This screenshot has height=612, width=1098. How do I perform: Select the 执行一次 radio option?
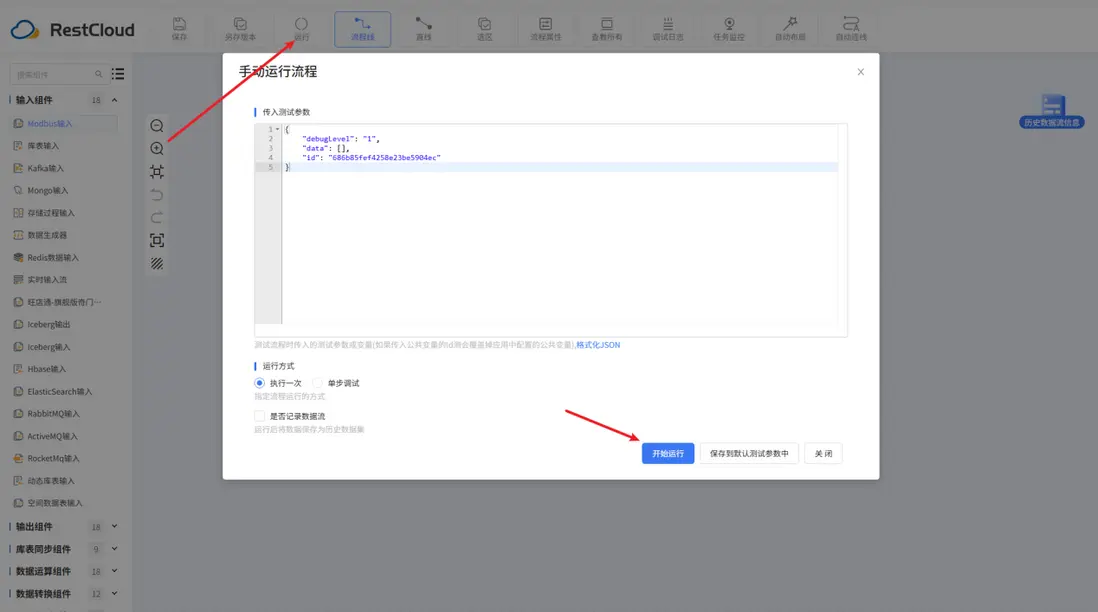[259, 383]
